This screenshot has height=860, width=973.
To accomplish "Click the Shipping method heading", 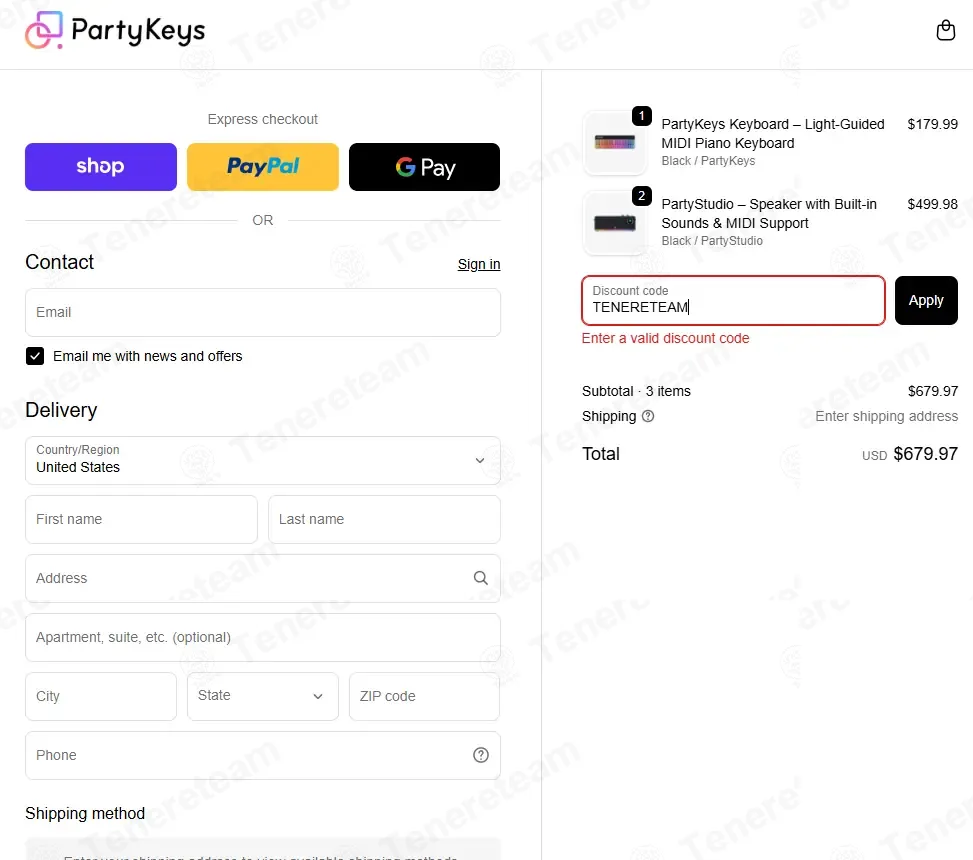I will coord(85,813).
